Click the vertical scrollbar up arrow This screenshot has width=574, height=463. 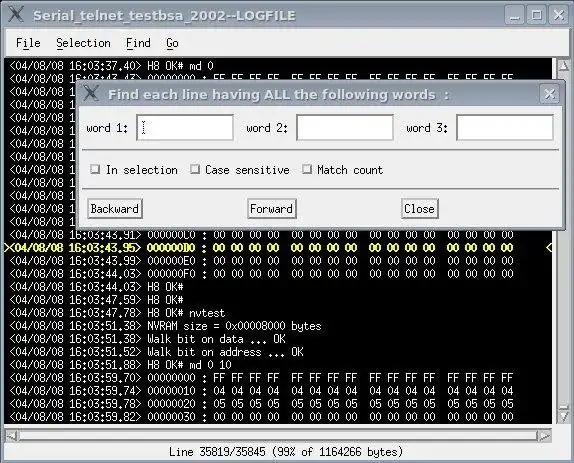[x=563, y=66]
